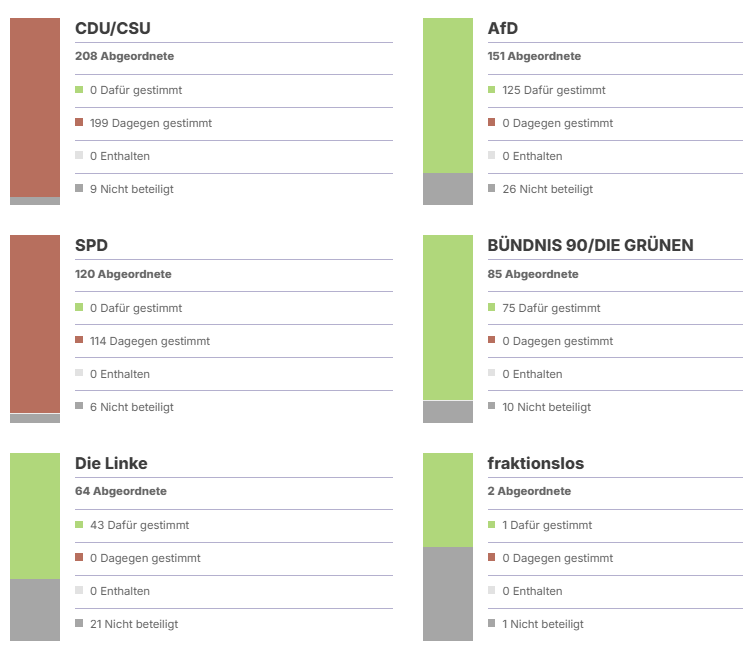Click red swatch beside '114 Dagegen gestimmt'
The width and height of the screenshot is (743, 663).
point(79,341)
